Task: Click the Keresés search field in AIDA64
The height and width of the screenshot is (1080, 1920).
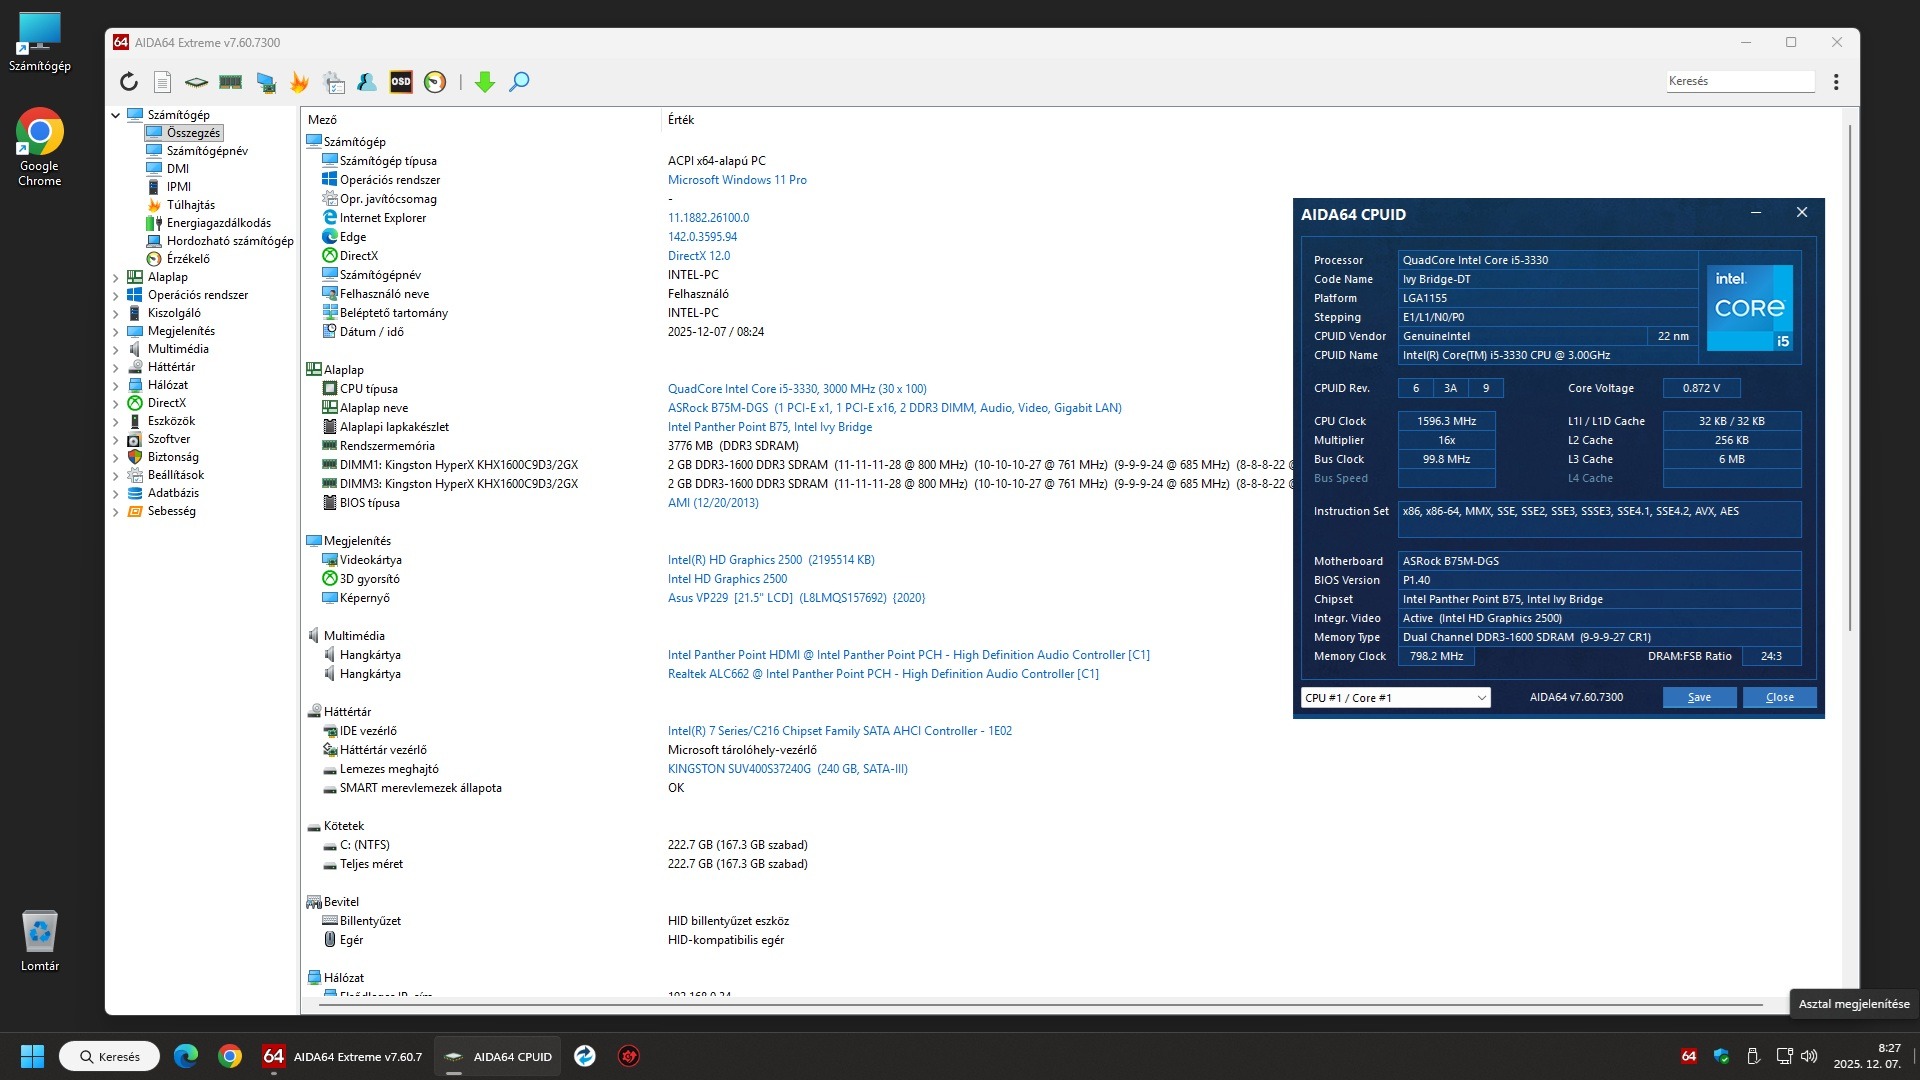Action: click(1739, 81)
